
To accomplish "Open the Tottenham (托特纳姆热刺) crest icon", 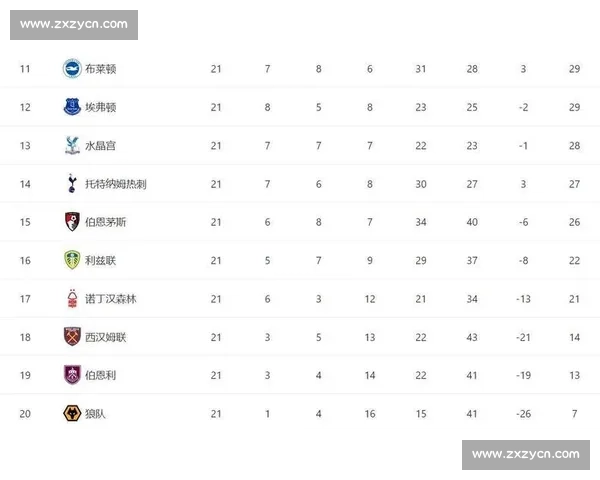I will (x=72, y=184).
